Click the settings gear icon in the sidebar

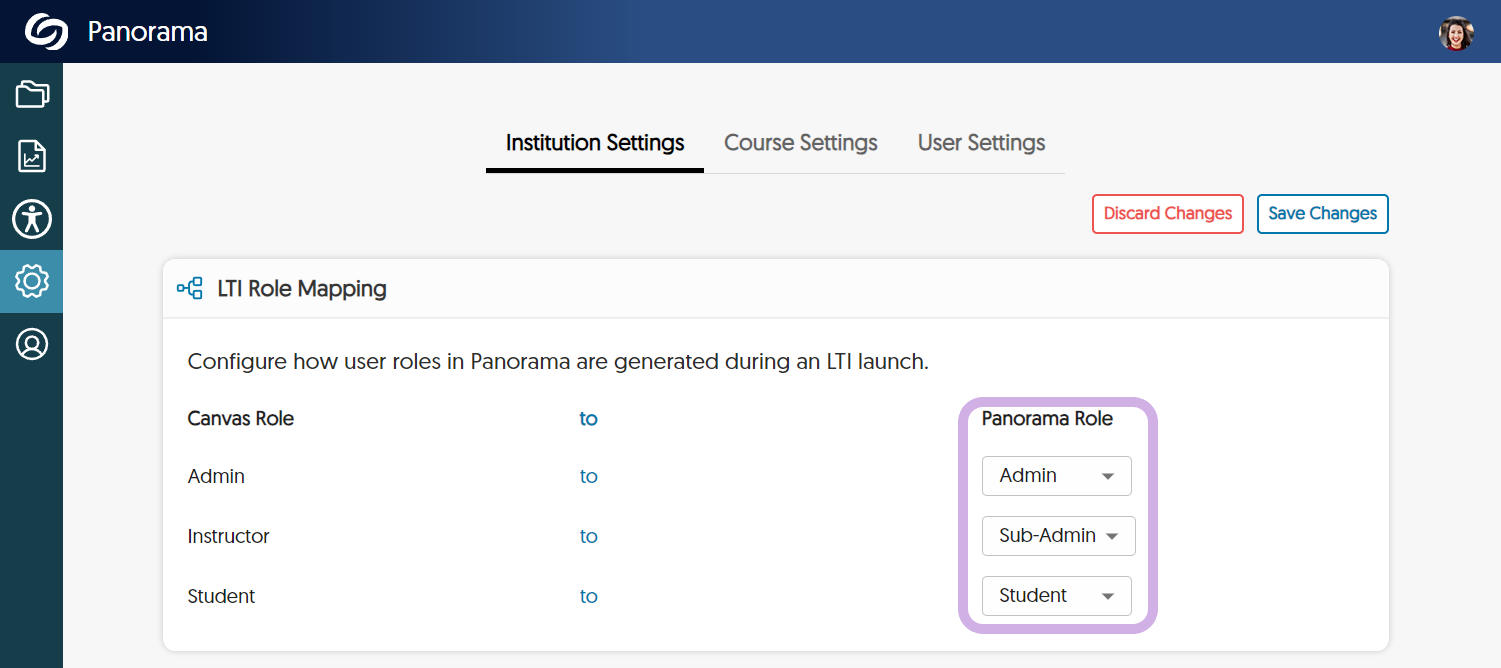click(32, 281)
